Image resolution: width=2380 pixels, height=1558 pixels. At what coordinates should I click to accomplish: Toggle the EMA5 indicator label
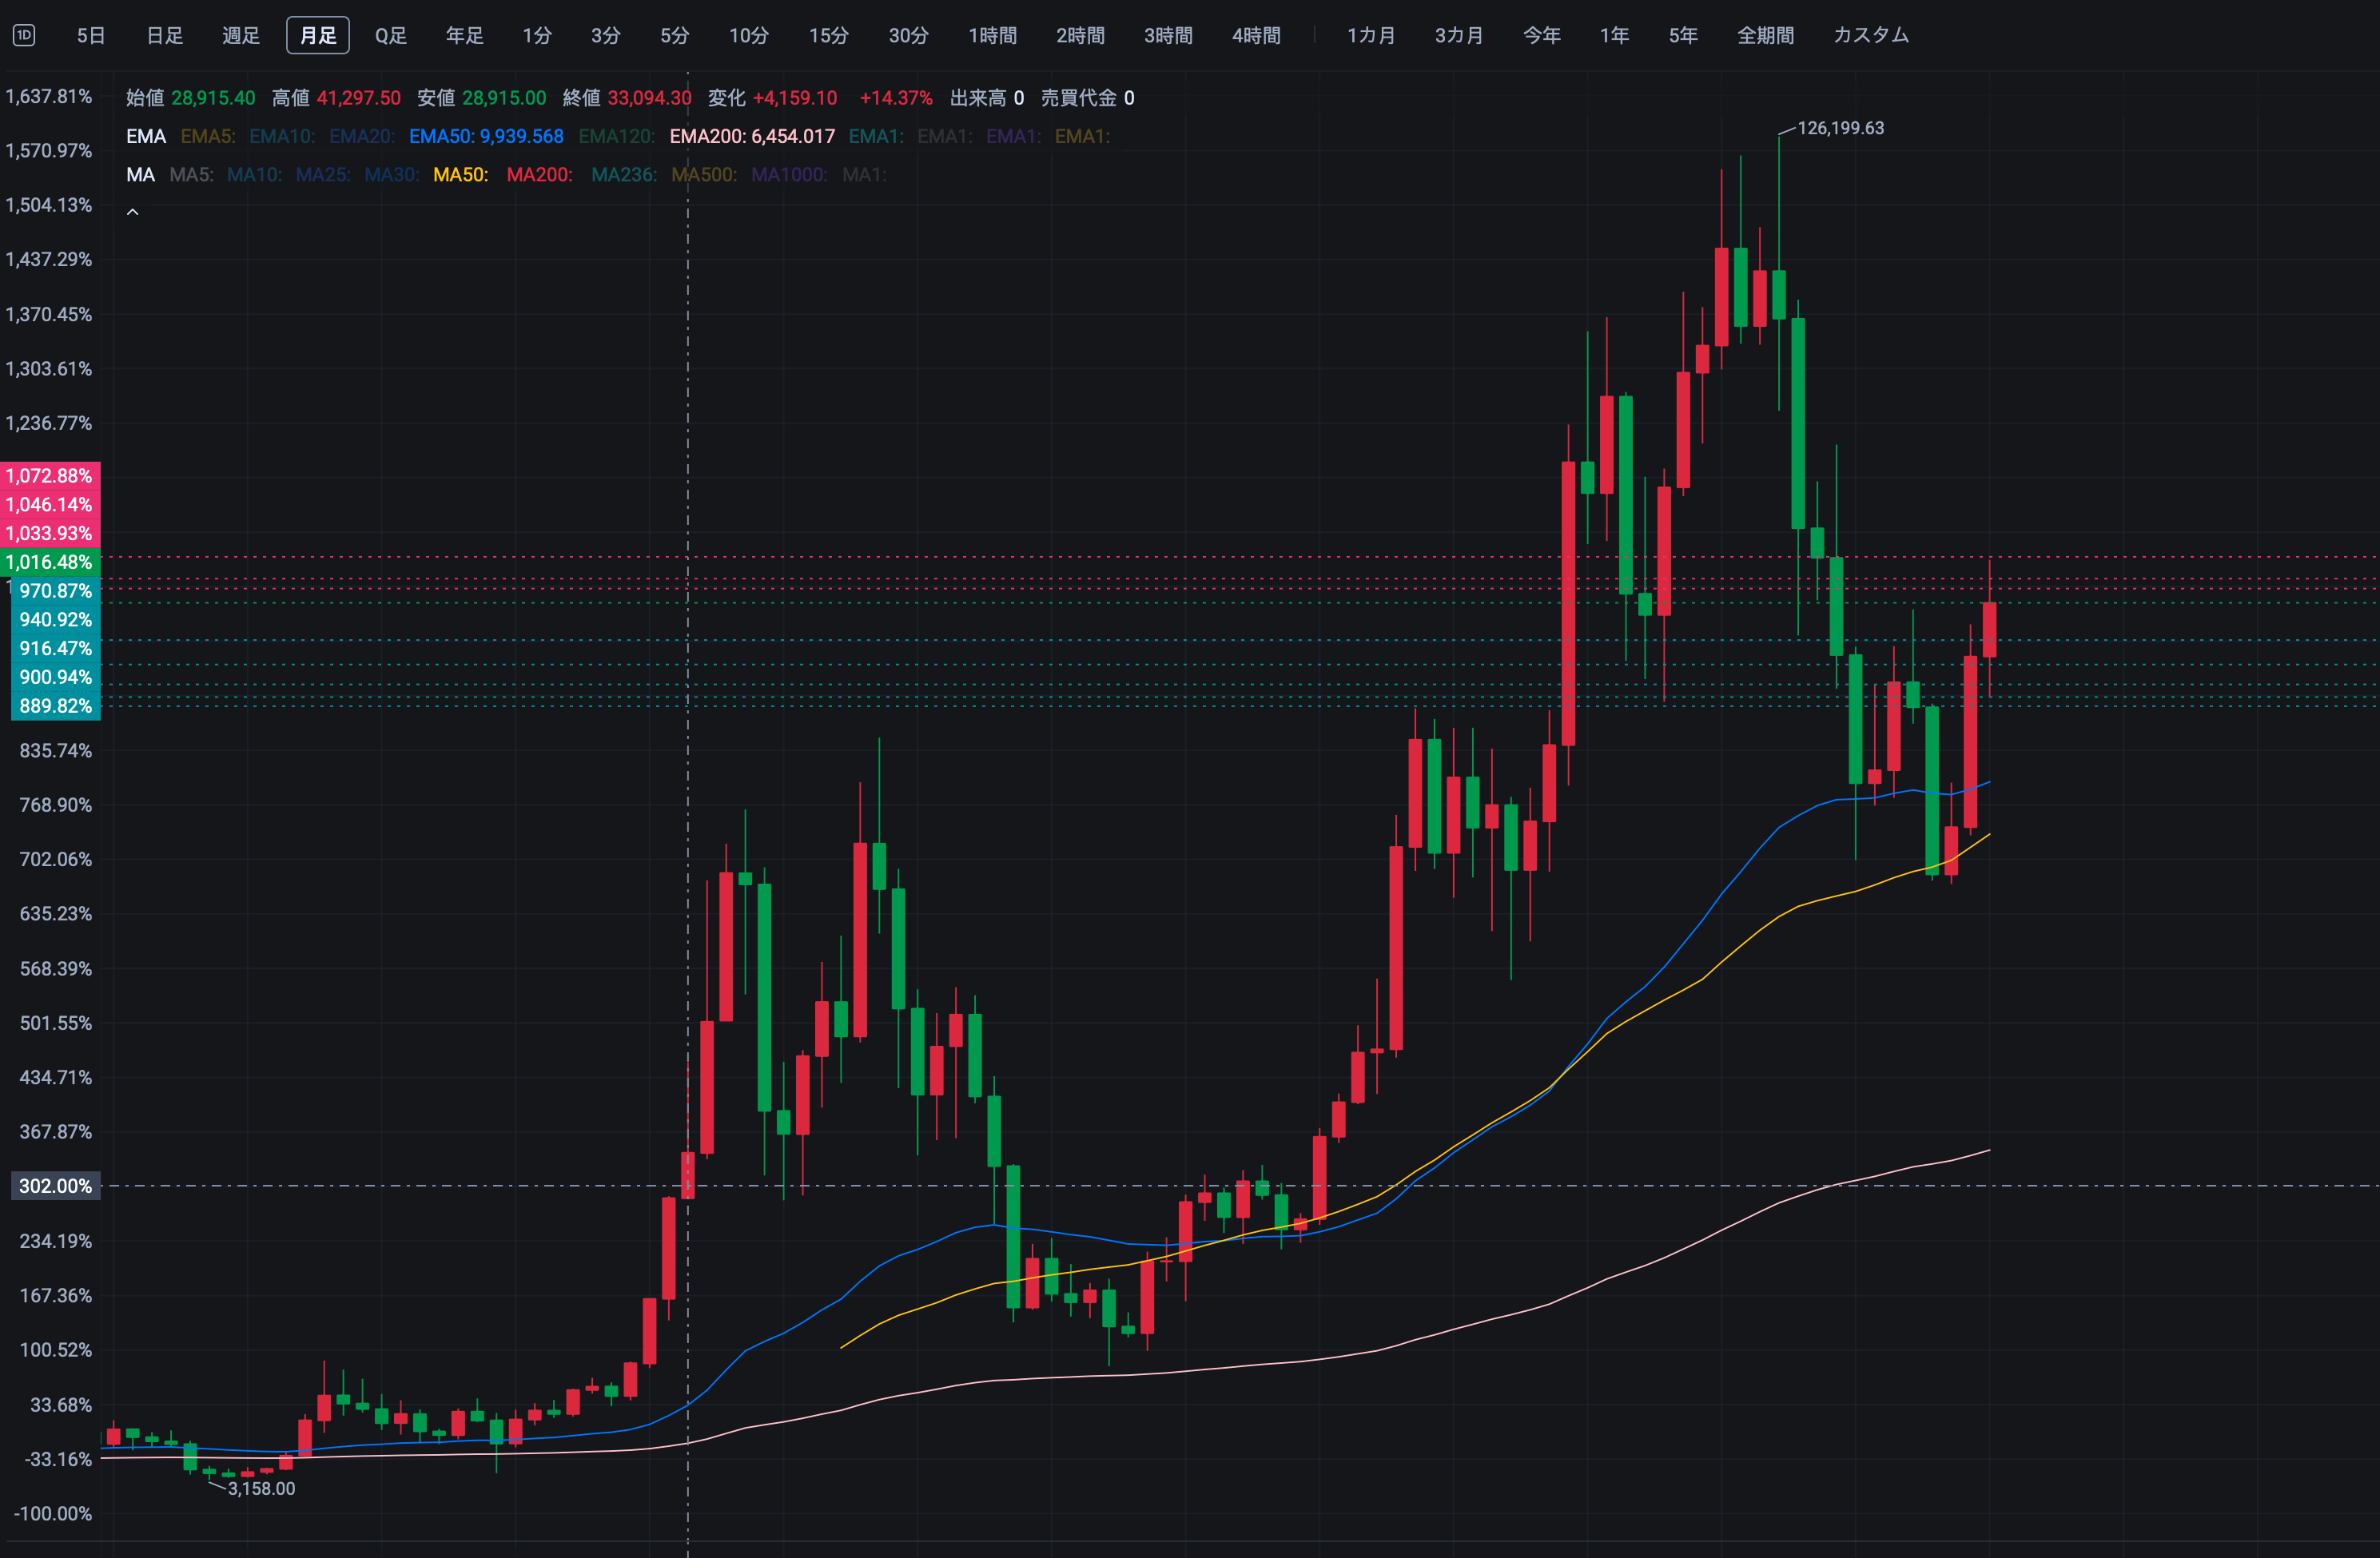(x=208, y=136)
